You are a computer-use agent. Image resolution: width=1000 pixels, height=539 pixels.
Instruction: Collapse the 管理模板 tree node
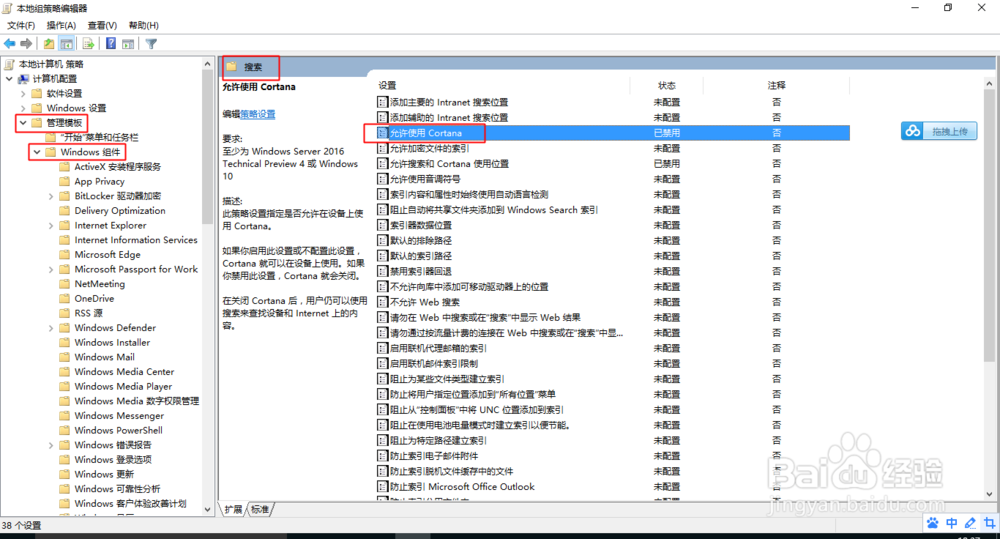pyautogui.click(x=23, y=122)
